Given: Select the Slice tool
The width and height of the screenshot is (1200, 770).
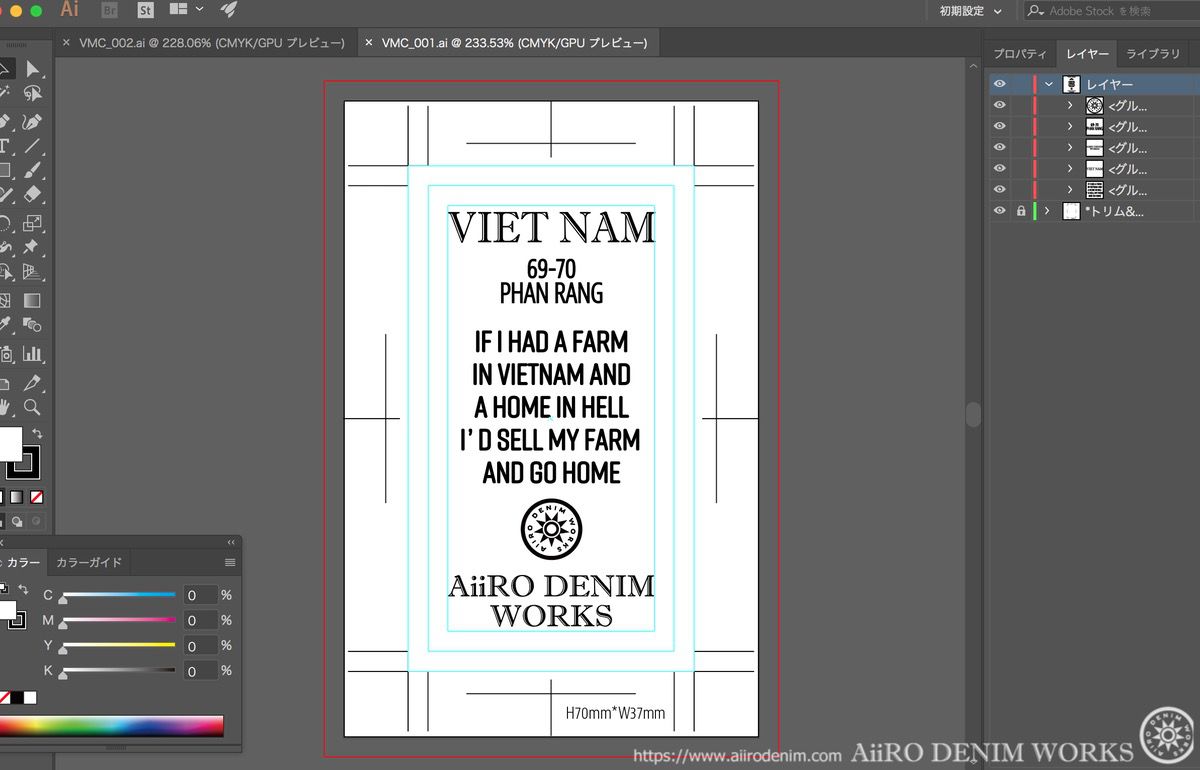Looking at the screenshot, I should [33, 382].
